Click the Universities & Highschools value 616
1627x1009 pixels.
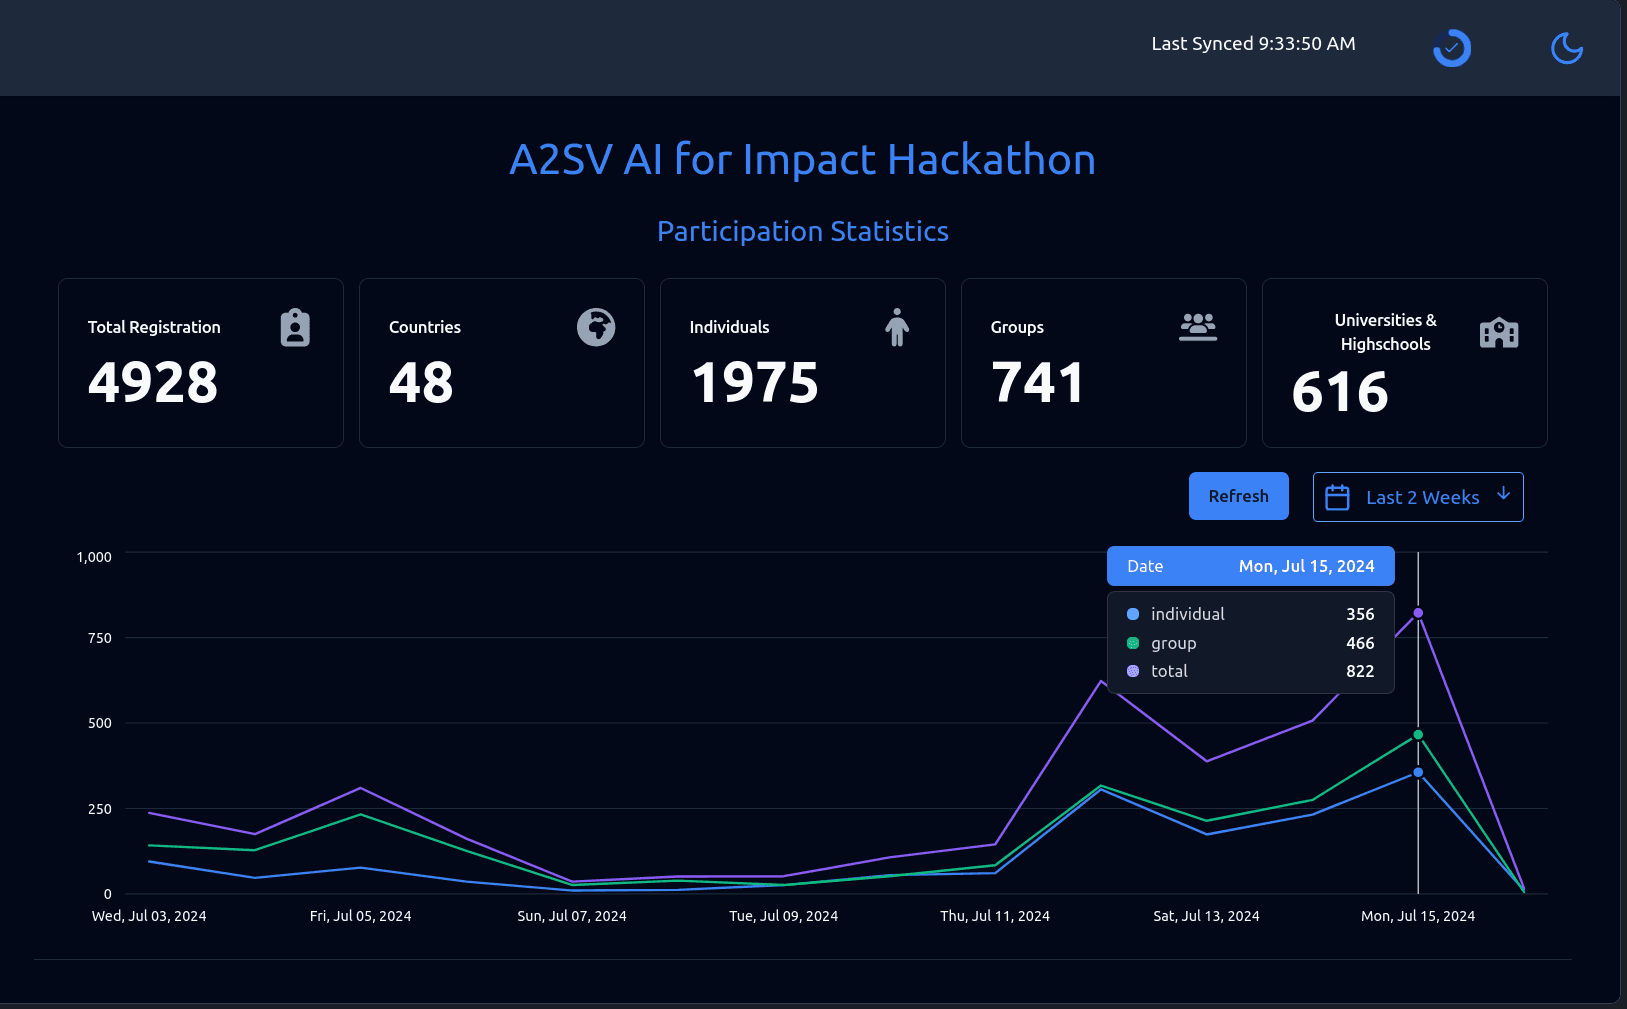coord(1340,391)
